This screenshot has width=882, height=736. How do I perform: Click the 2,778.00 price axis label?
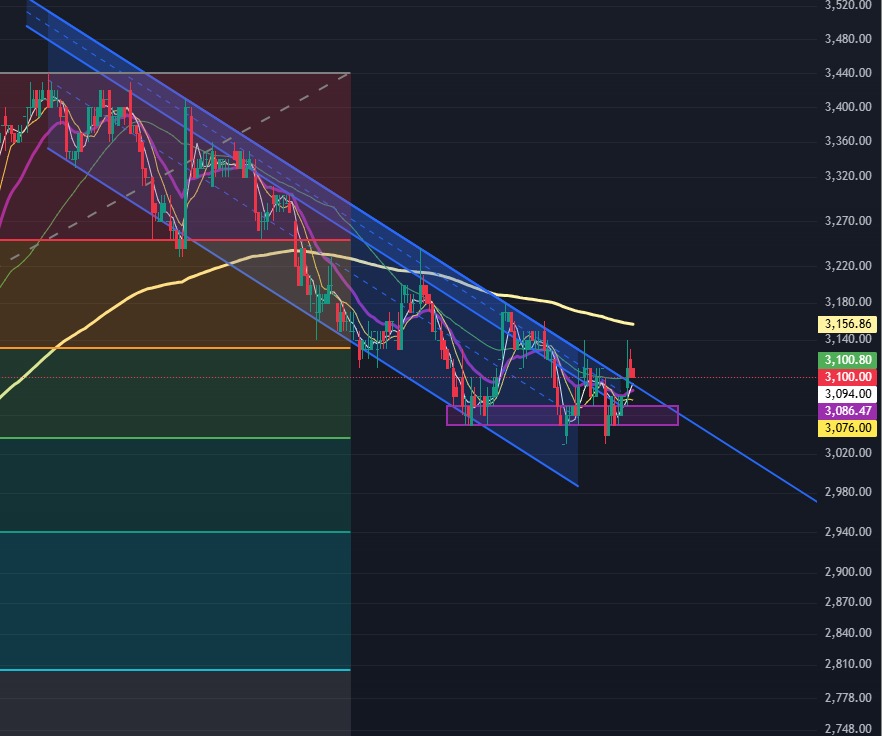click(x=848, y=698)
